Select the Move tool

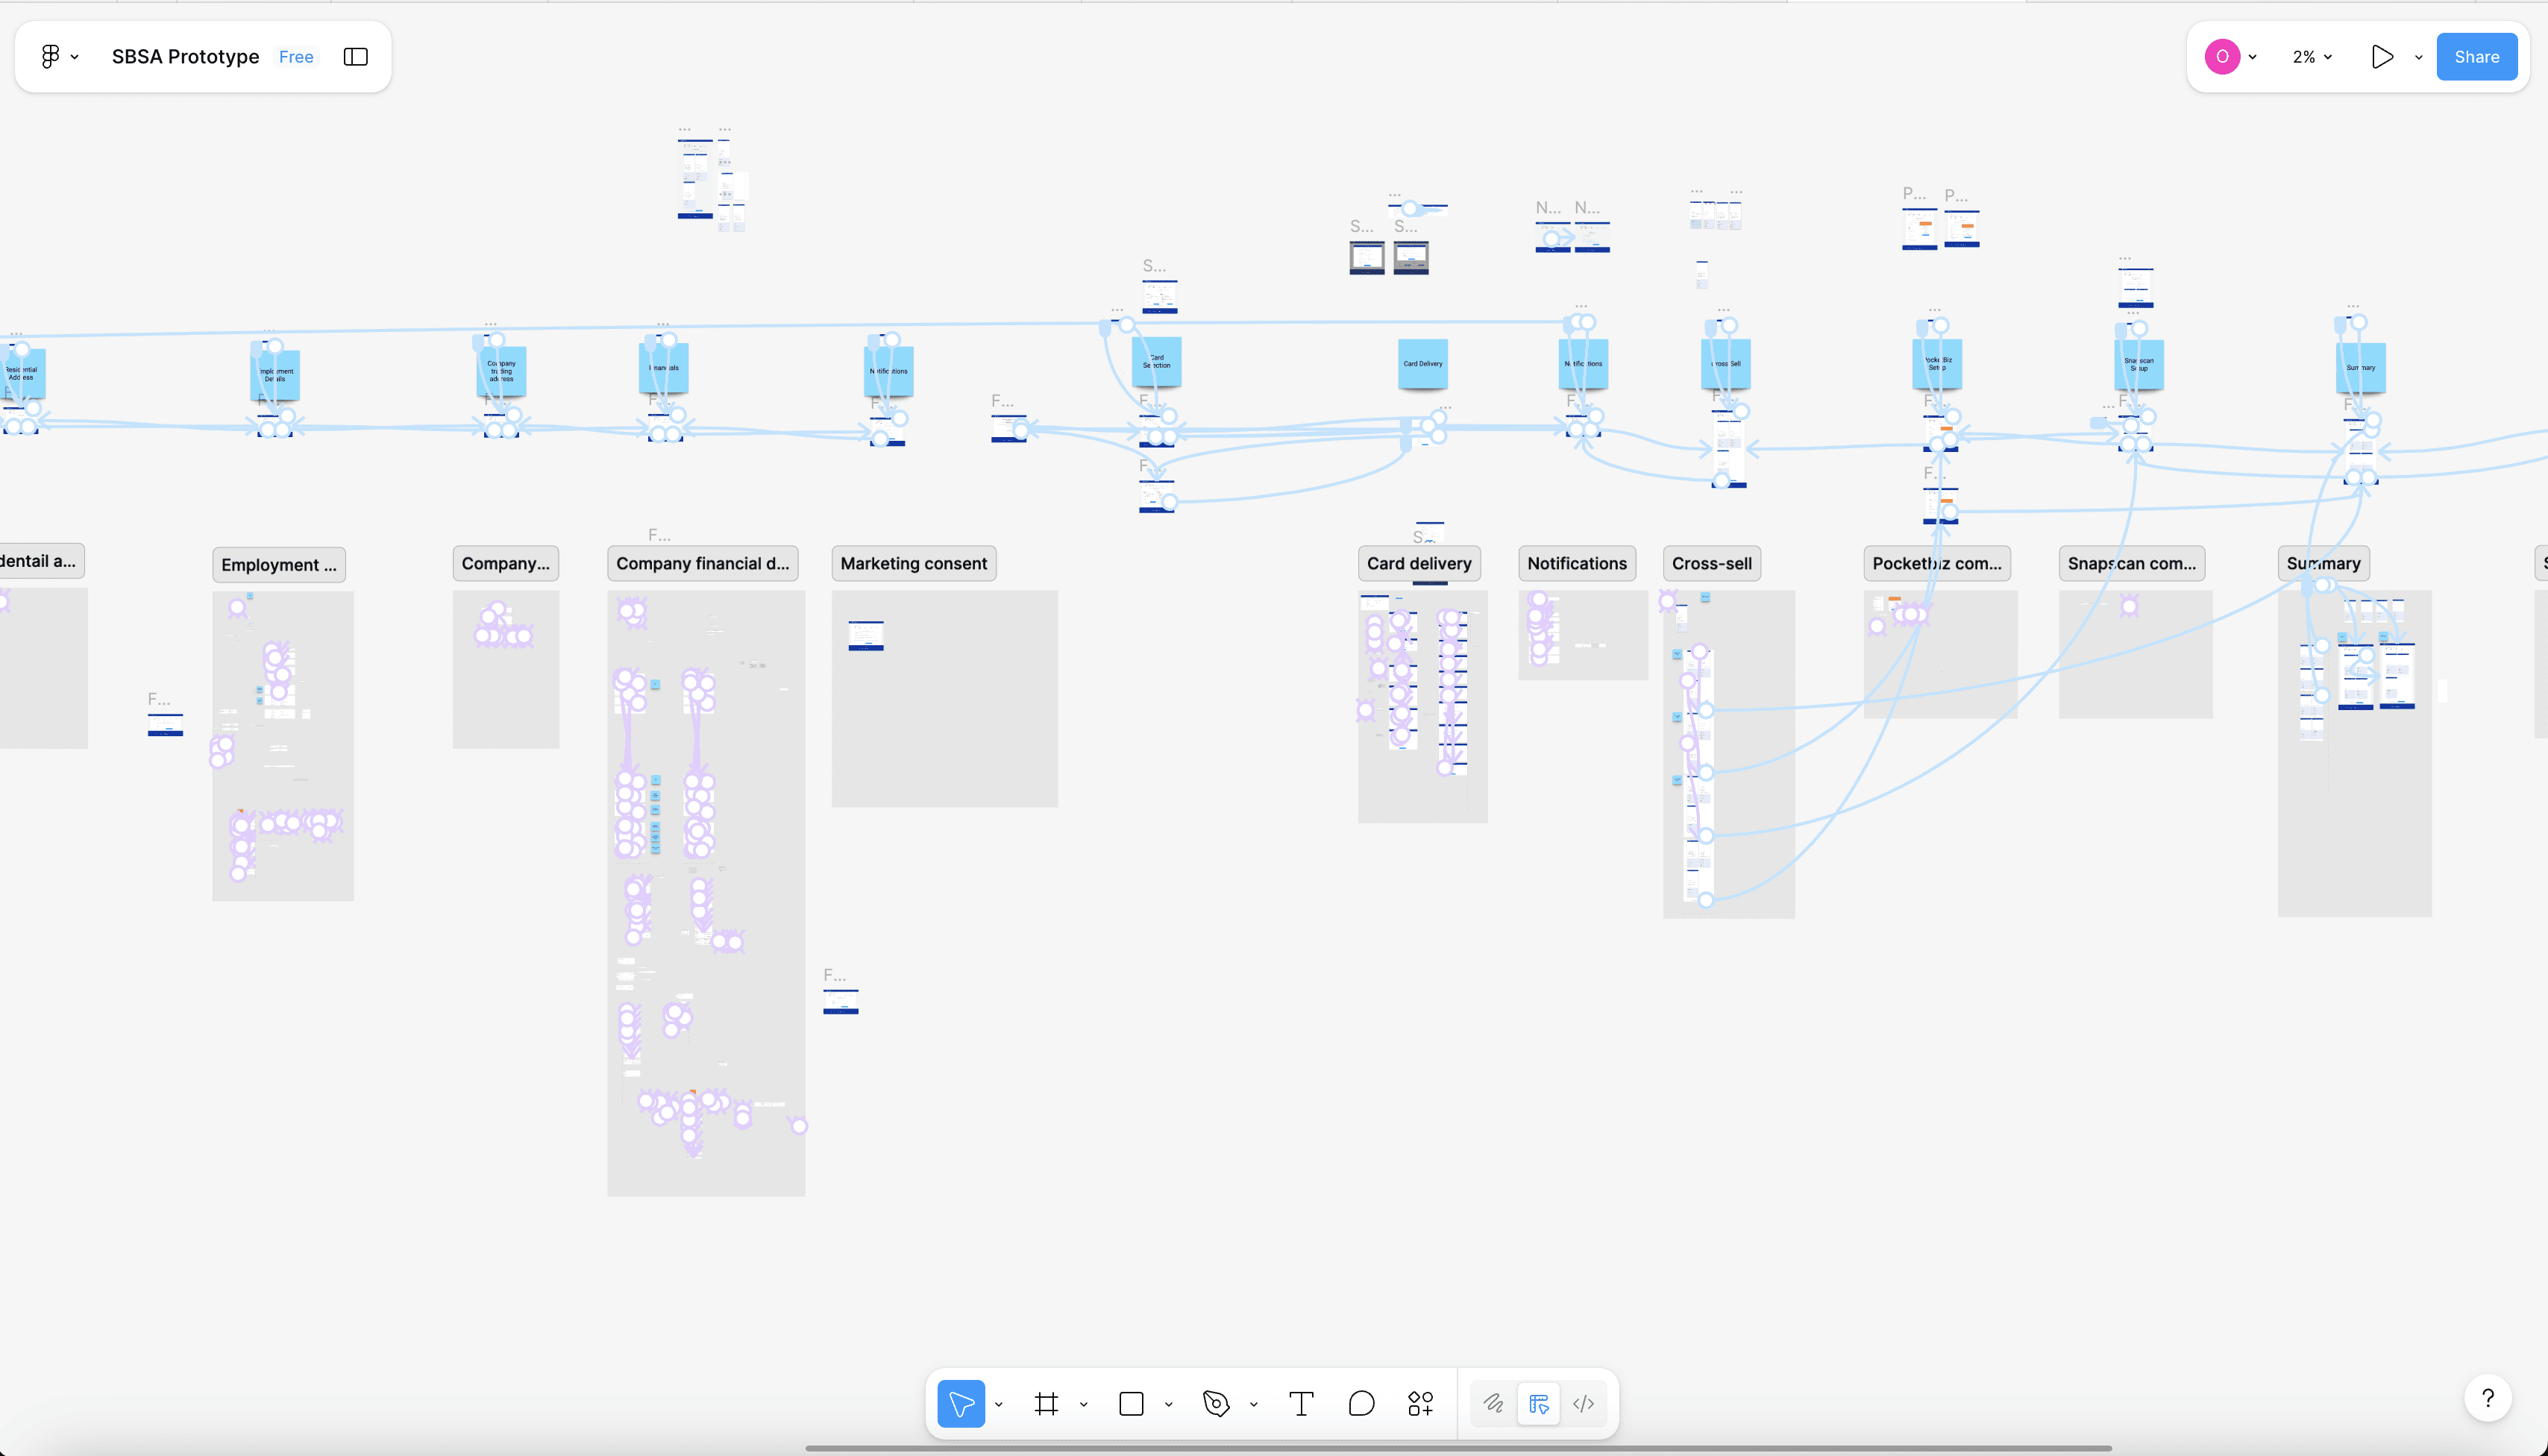coord(961,1403)
